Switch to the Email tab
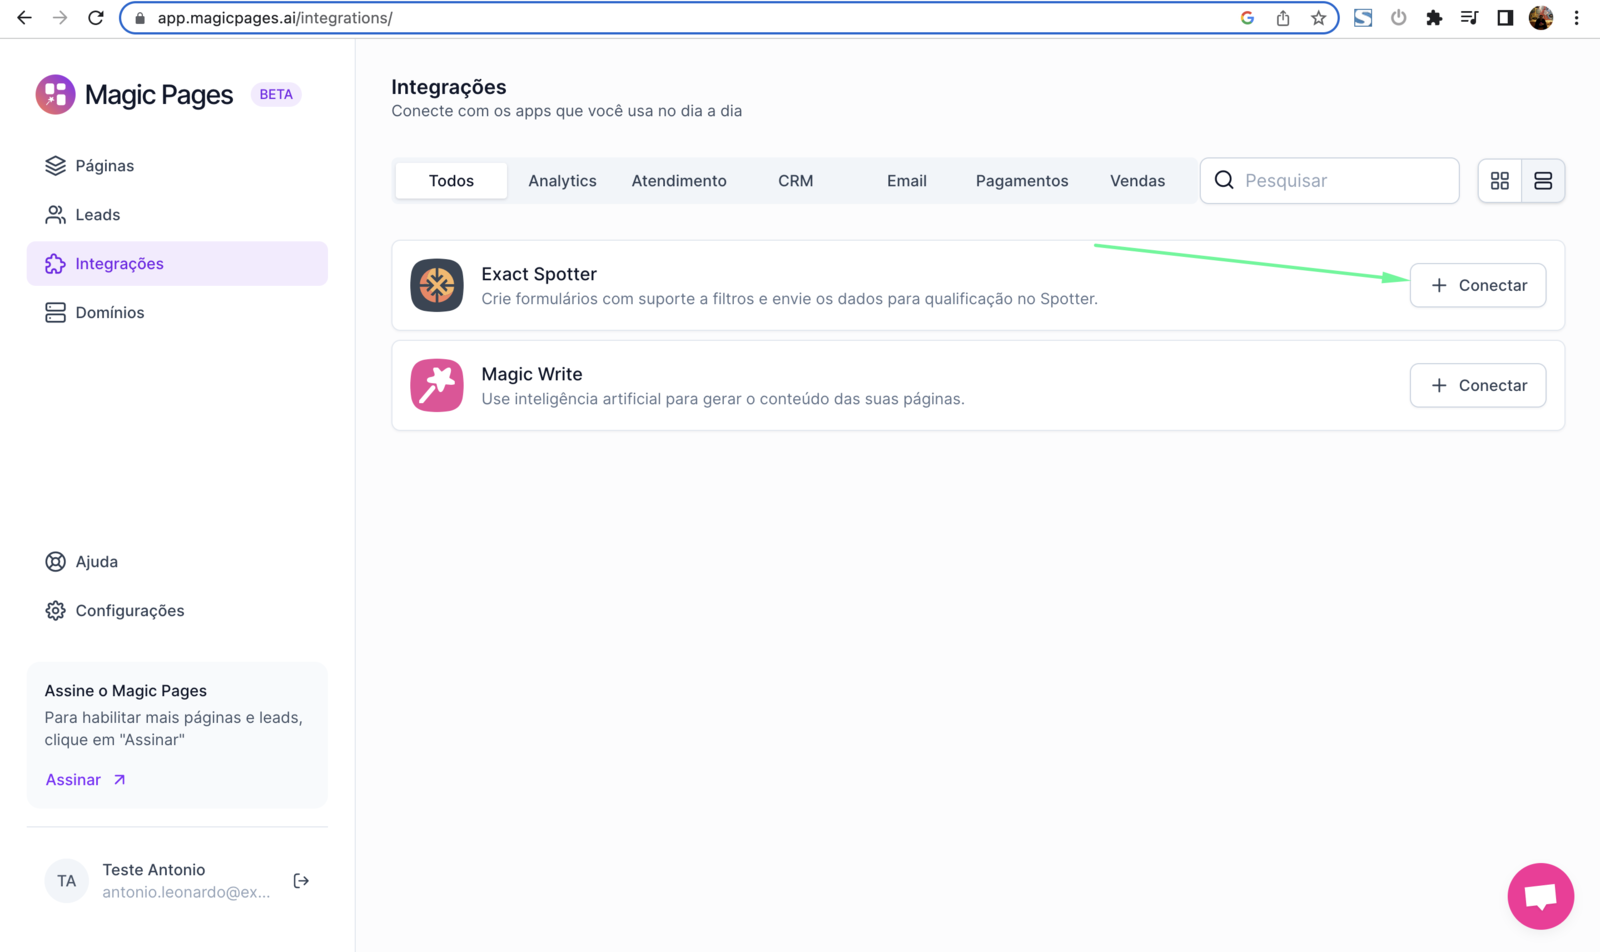The width and height of the screenshot is (1600, 952). [x=906, y=181]
